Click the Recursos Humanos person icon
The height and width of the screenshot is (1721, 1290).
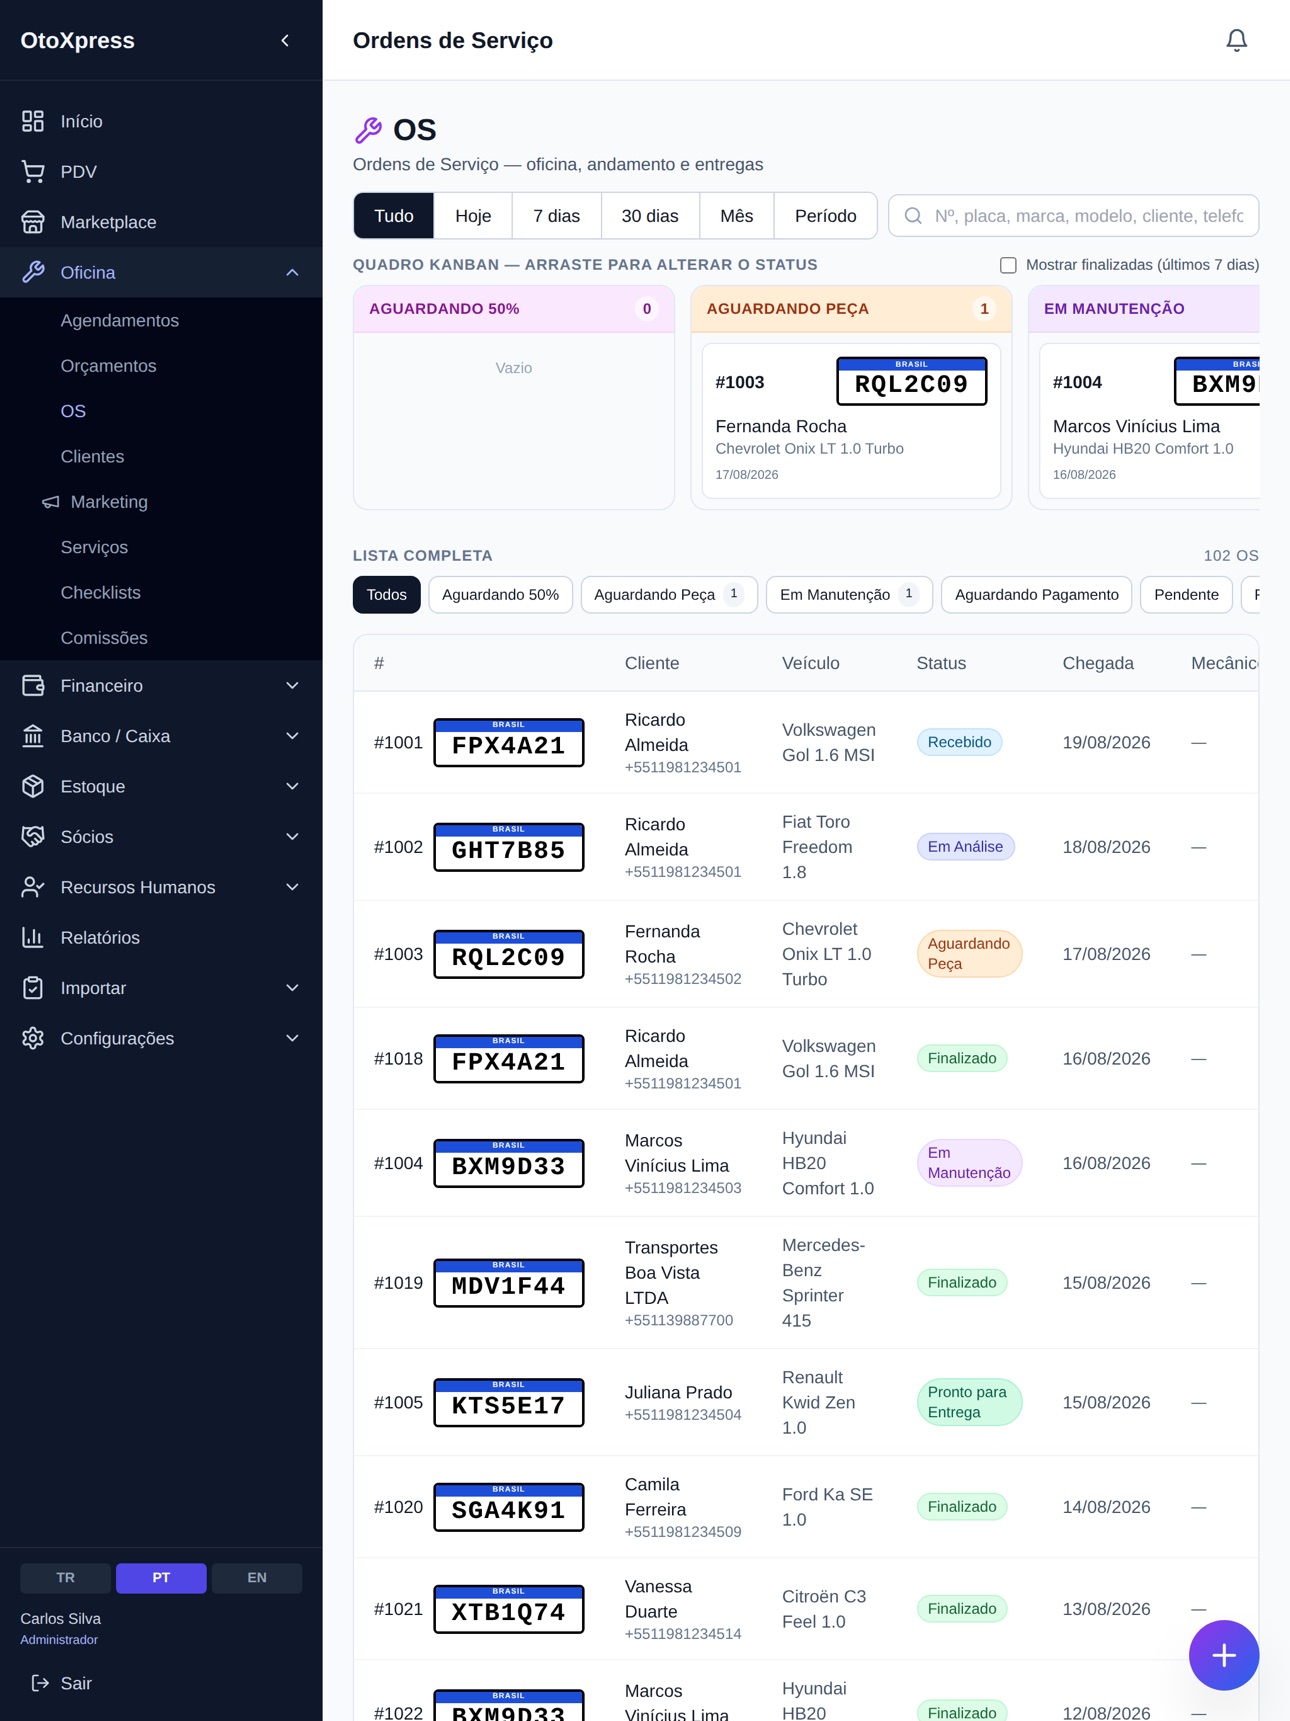33,887
